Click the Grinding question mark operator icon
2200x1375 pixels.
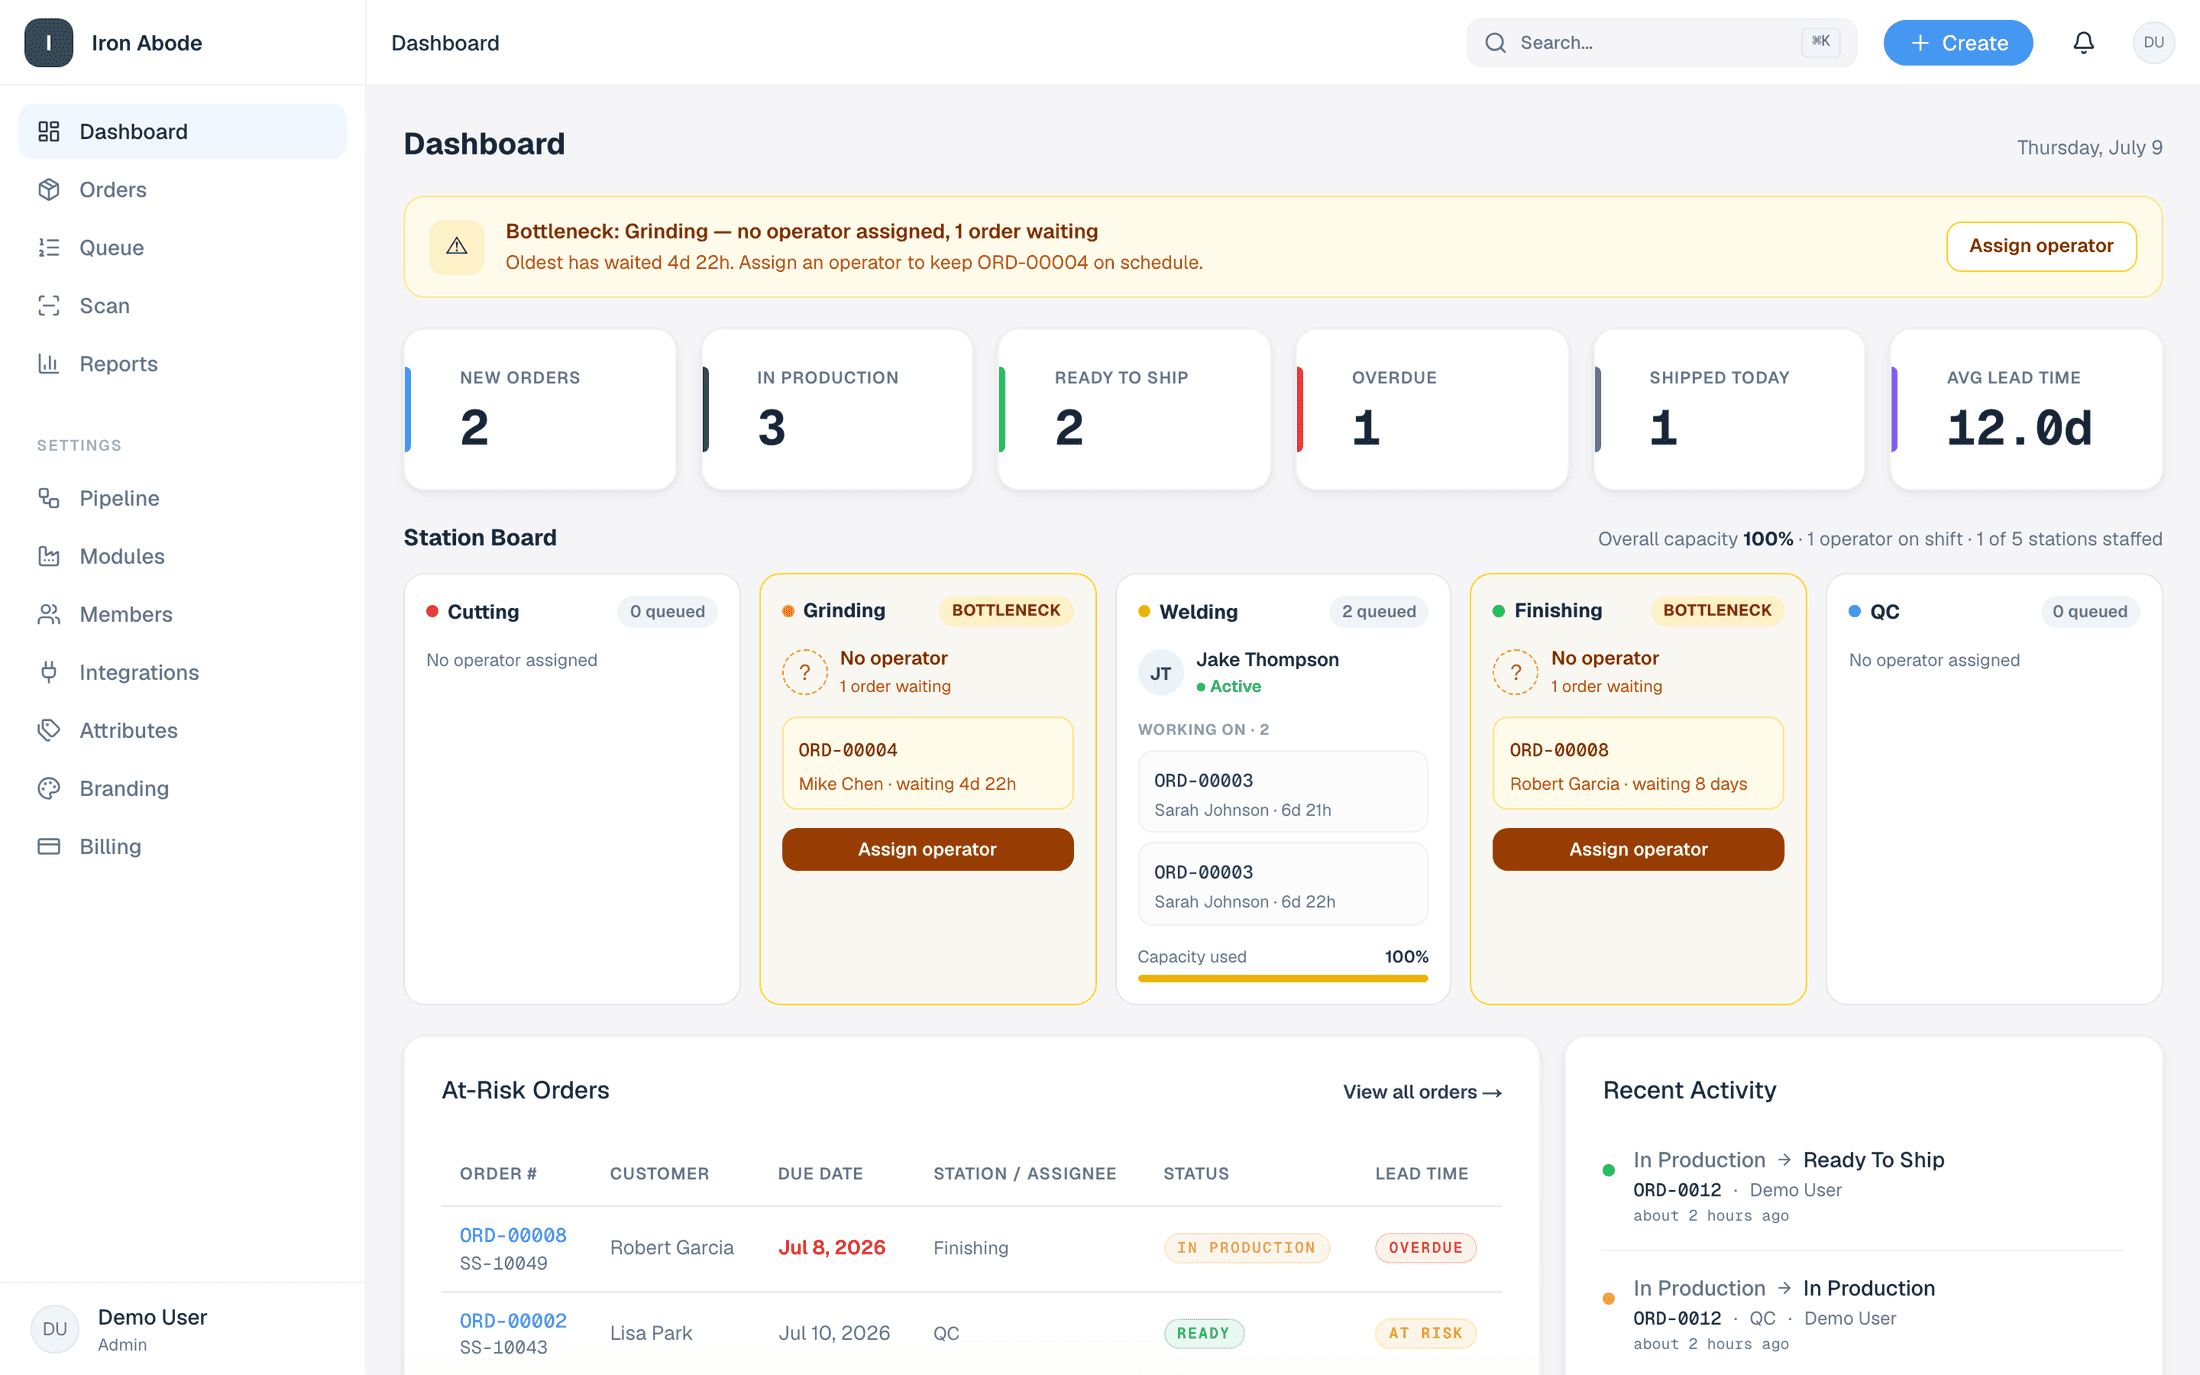coord(804,672)
